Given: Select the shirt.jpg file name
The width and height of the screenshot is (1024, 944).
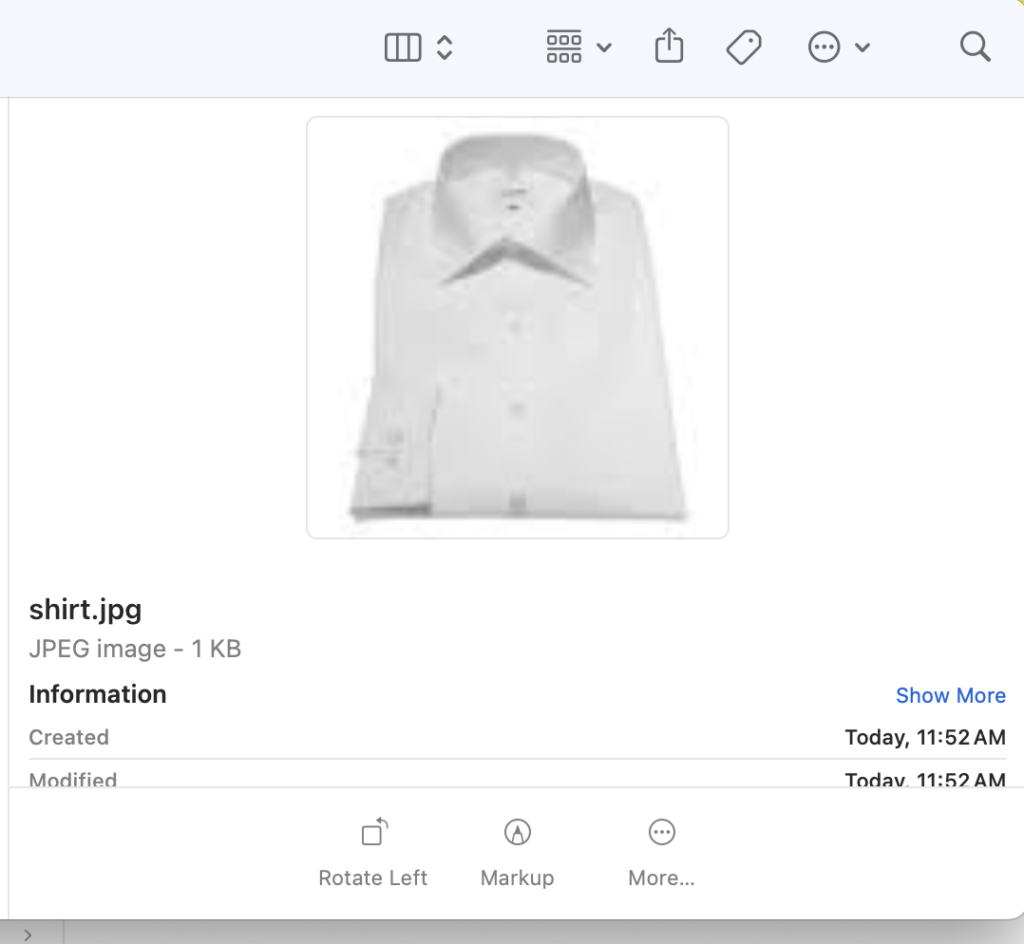Looking at the screenshot, I should click(86, 609).
